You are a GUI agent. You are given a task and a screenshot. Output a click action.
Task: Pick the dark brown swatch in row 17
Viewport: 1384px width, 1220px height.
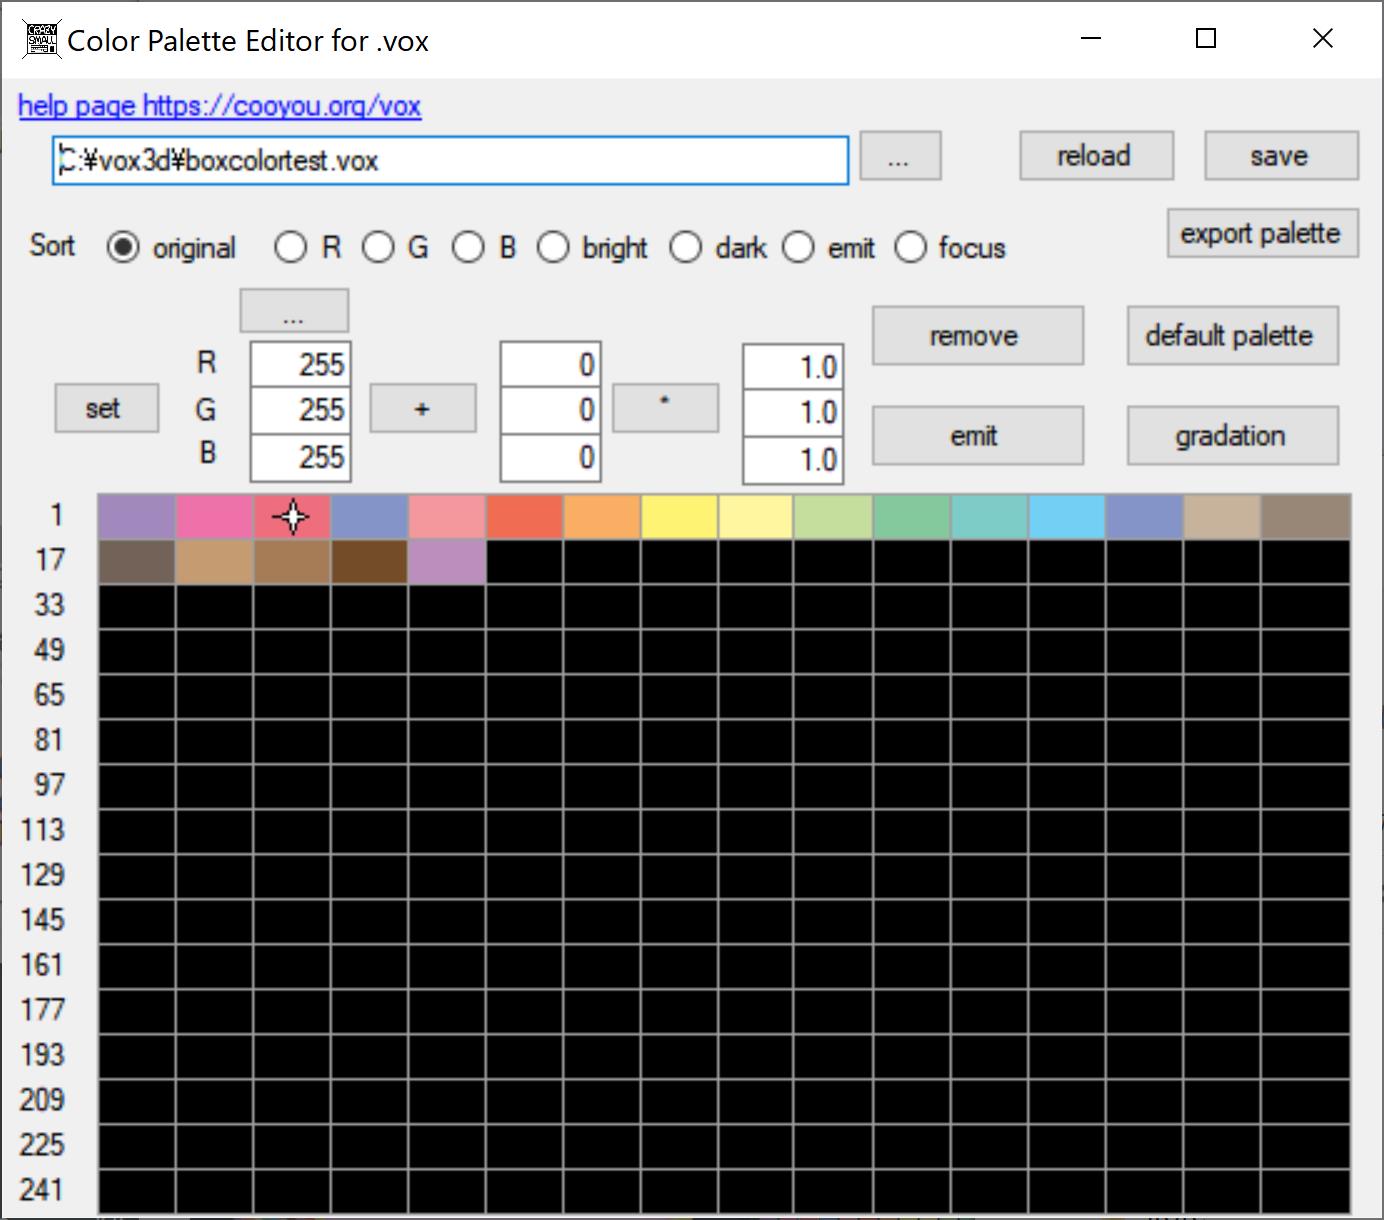(x=369, y=562)
